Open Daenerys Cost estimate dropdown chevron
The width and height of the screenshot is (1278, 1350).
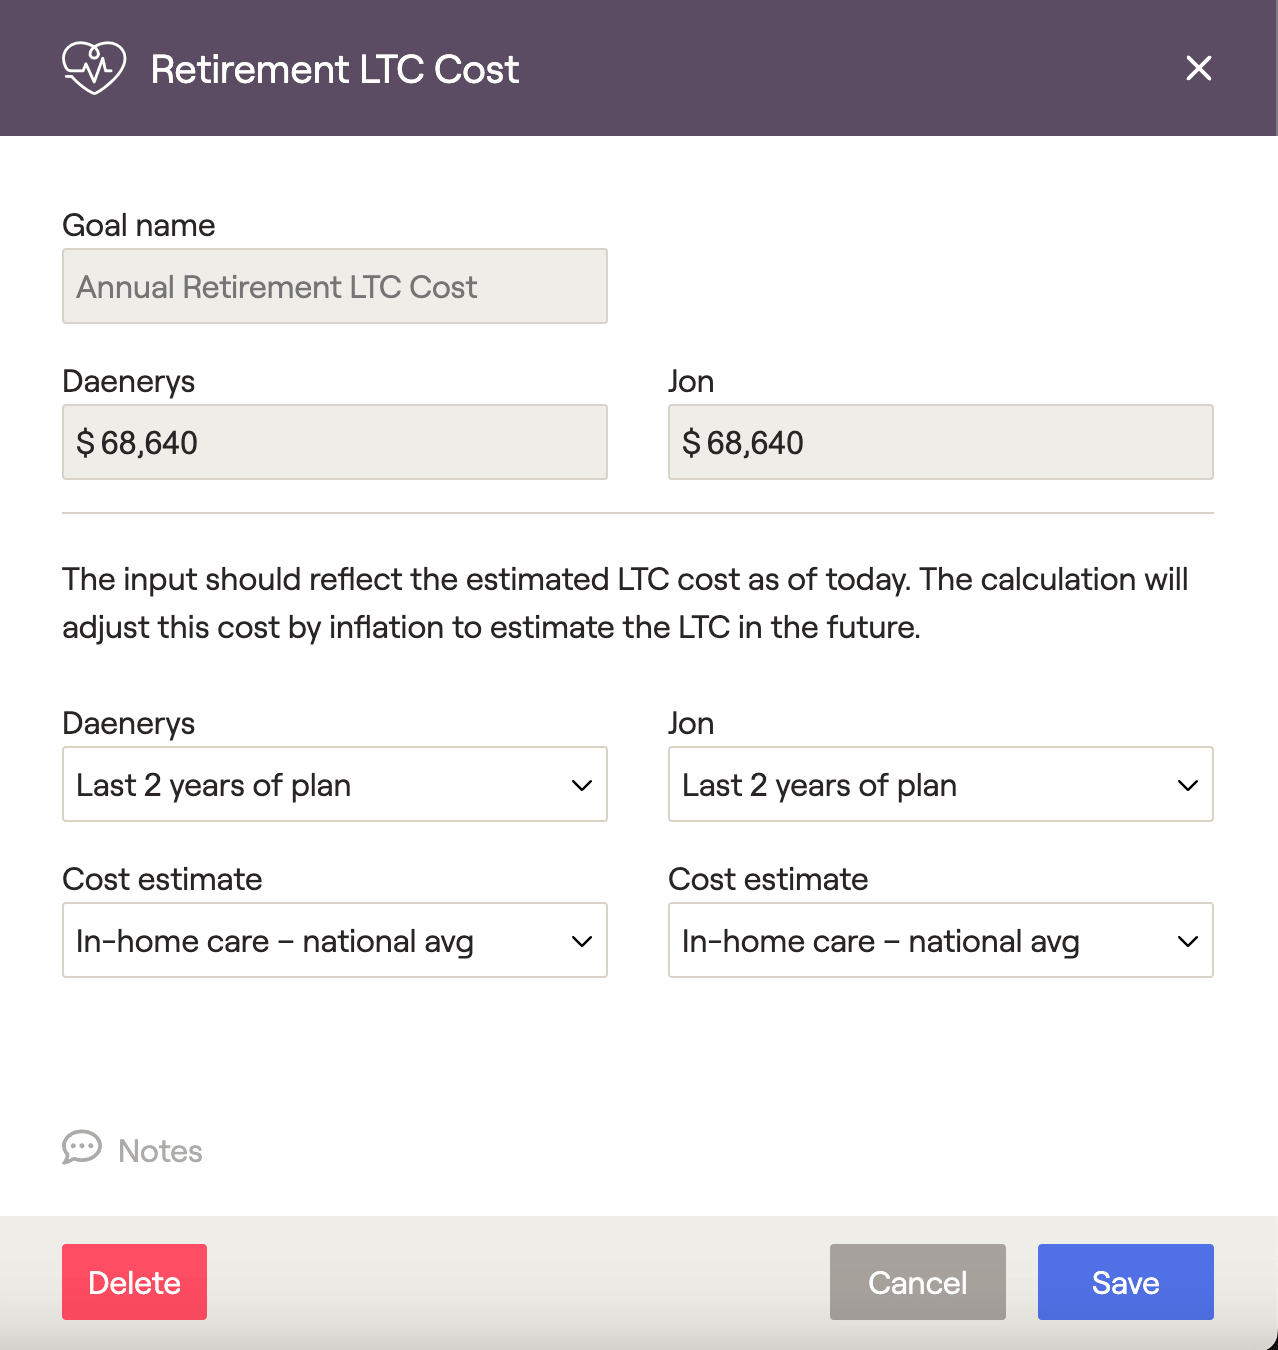(x=582, y=941)
